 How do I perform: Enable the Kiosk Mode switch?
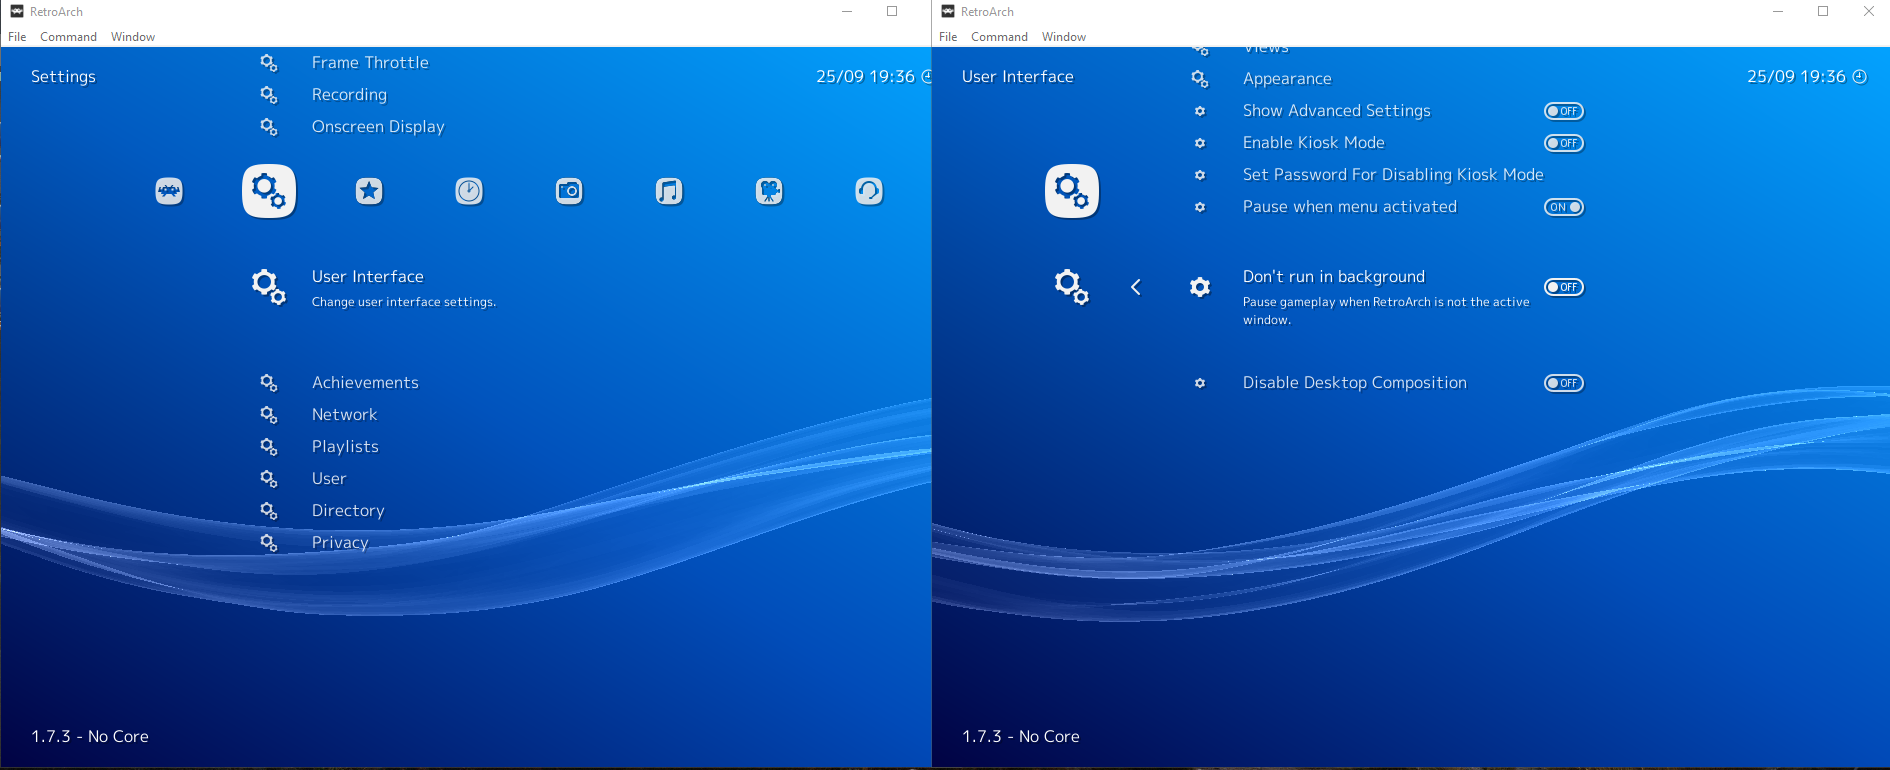(x=1563, y=143)
